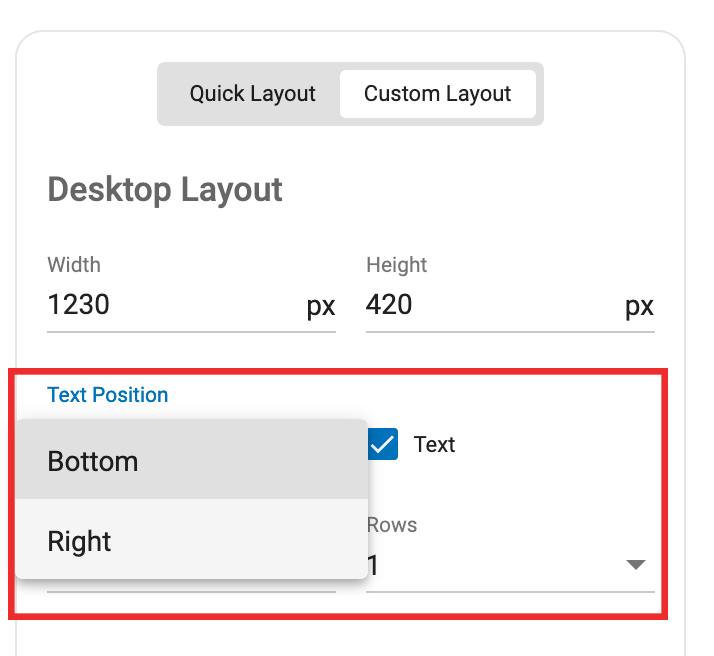Click the Rows label

392,525
